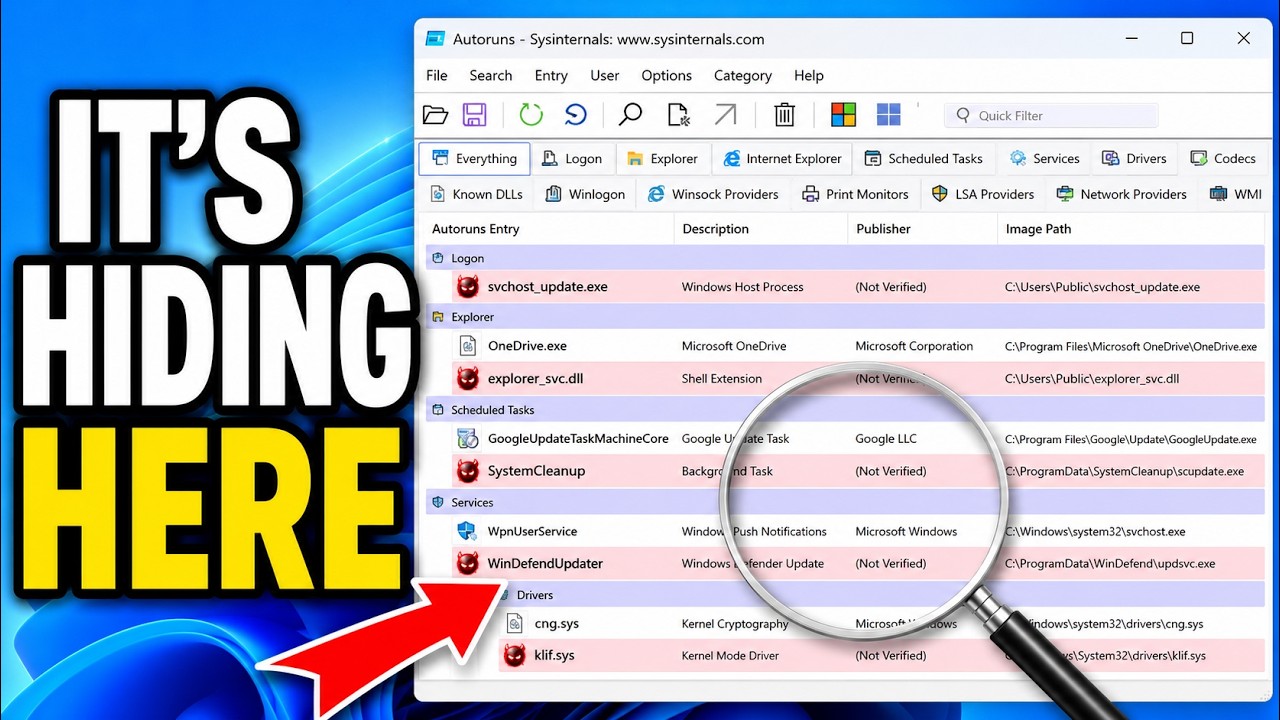Sort by the Description column header

click(761, 229)
